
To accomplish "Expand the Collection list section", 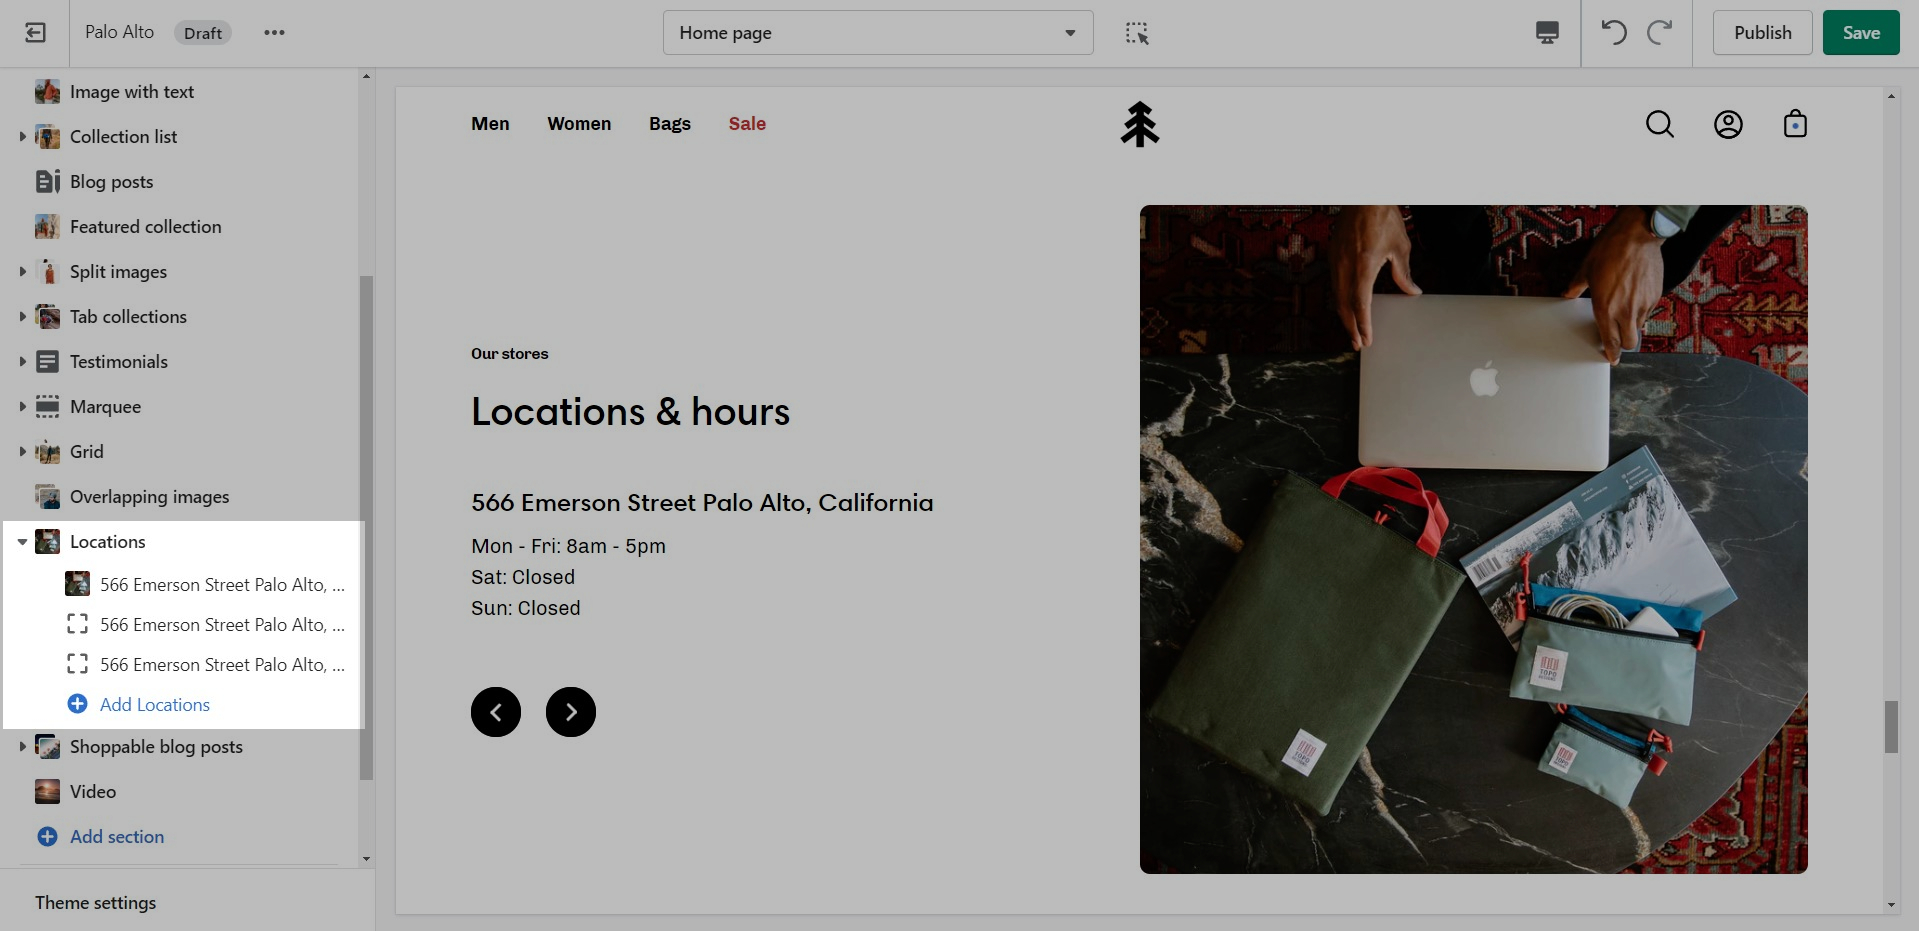I will 22,137.
